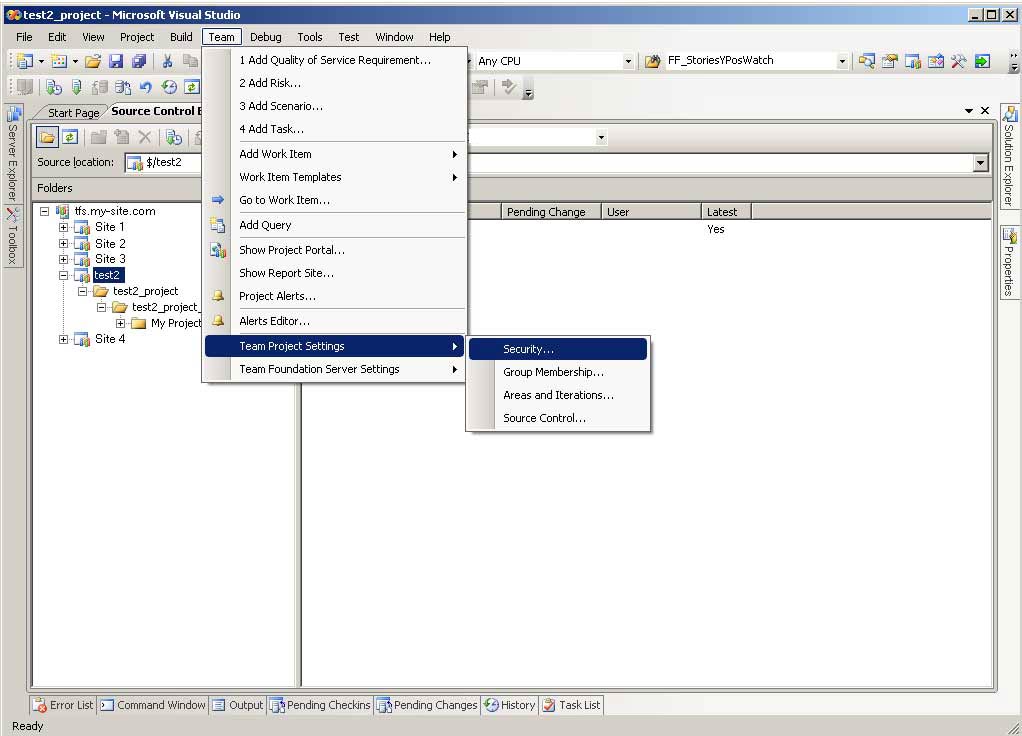The height and width of the screenshot is (736, 1022).
Task: Click the Save All icon
Action: [139, 61]
